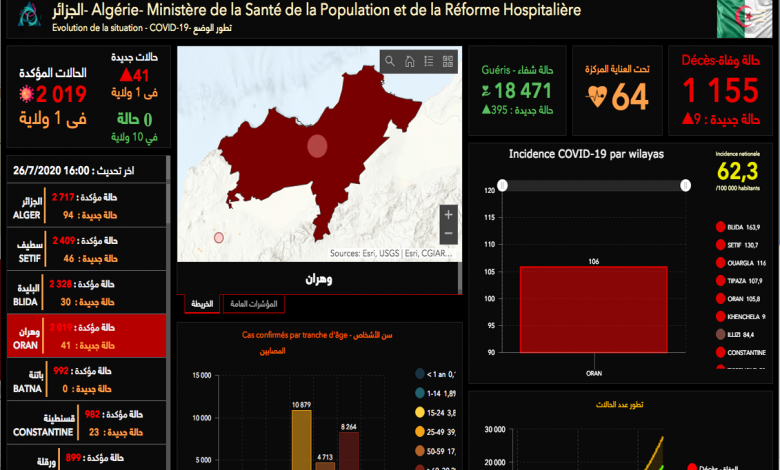Click the age bar labeled 8 264
Screen dimensions: 780x470
[349, 451]
